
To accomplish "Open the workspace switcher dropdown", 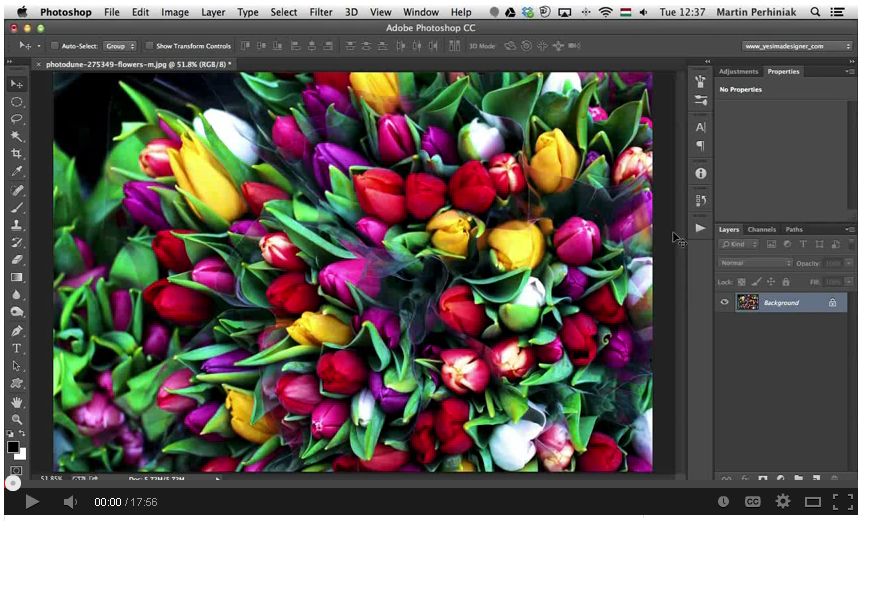I will click(x=797, y=46).
